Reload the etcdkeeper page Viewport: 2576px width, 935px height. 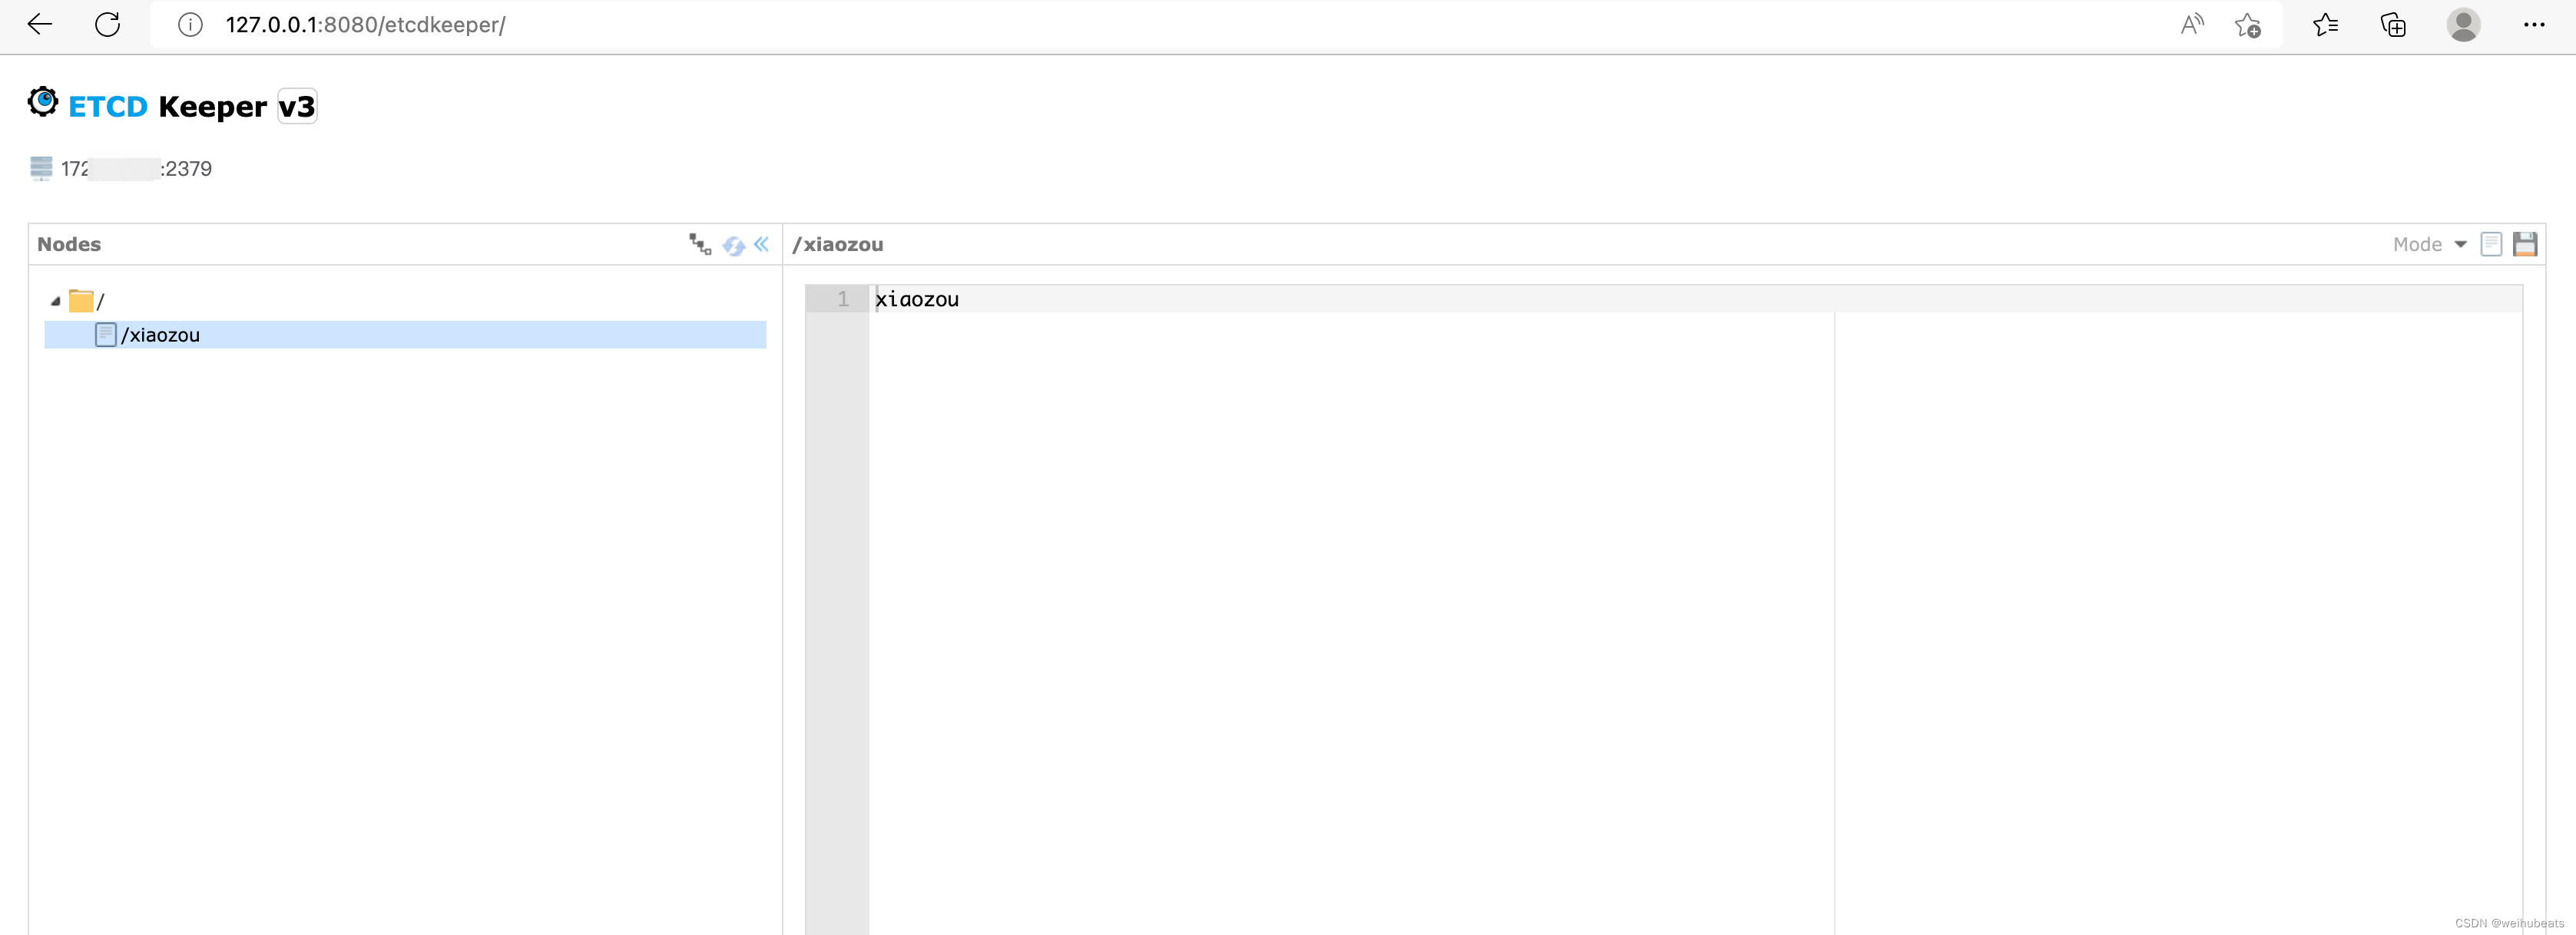point(107,24)
